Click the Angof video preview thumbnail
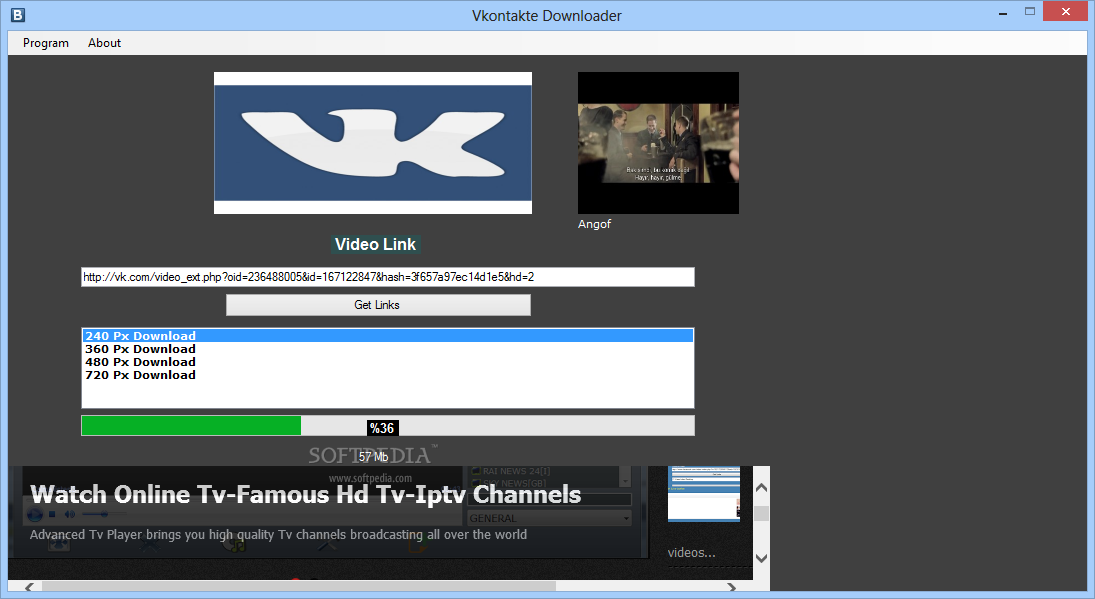This screenshot has width=1095, height=599. point(658,142)
